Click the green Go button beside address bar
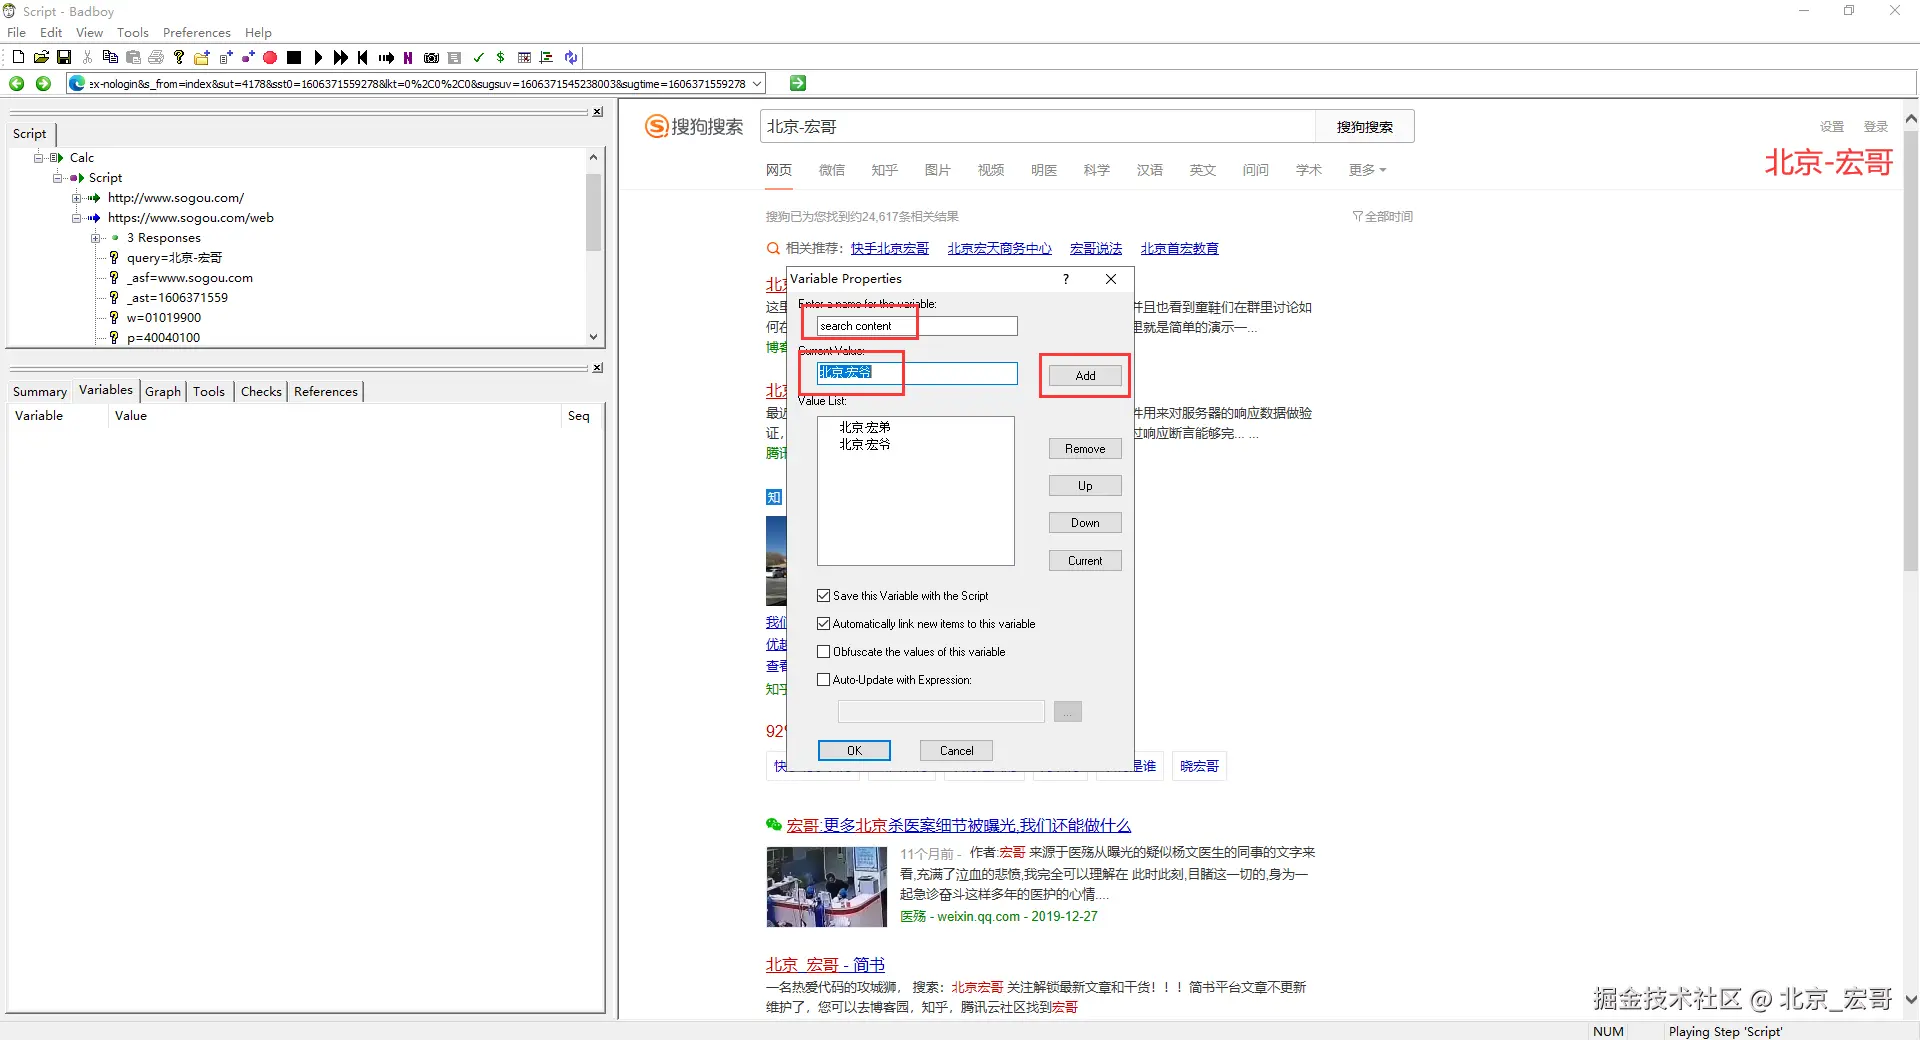Image resolution: width=1920 pixels, height=1040 pixels. click(797, 83)
